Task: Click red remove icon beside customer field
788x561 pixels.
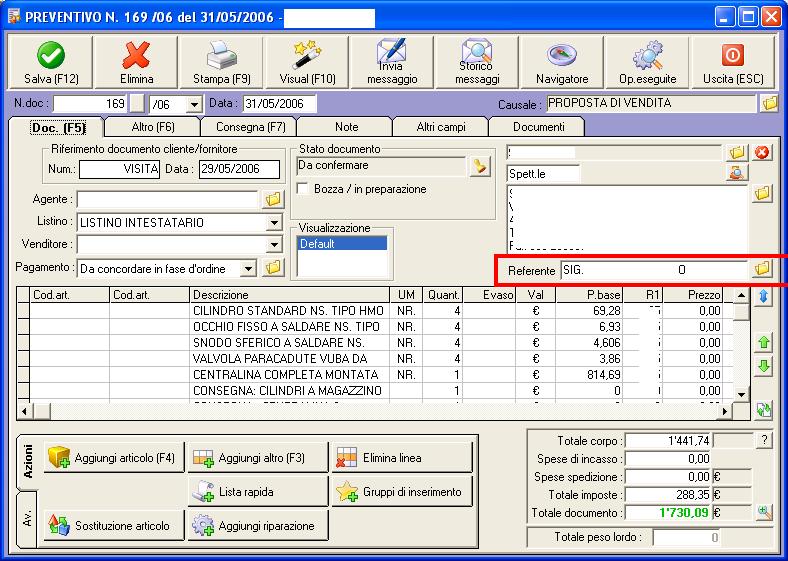Action: point(762,153)
